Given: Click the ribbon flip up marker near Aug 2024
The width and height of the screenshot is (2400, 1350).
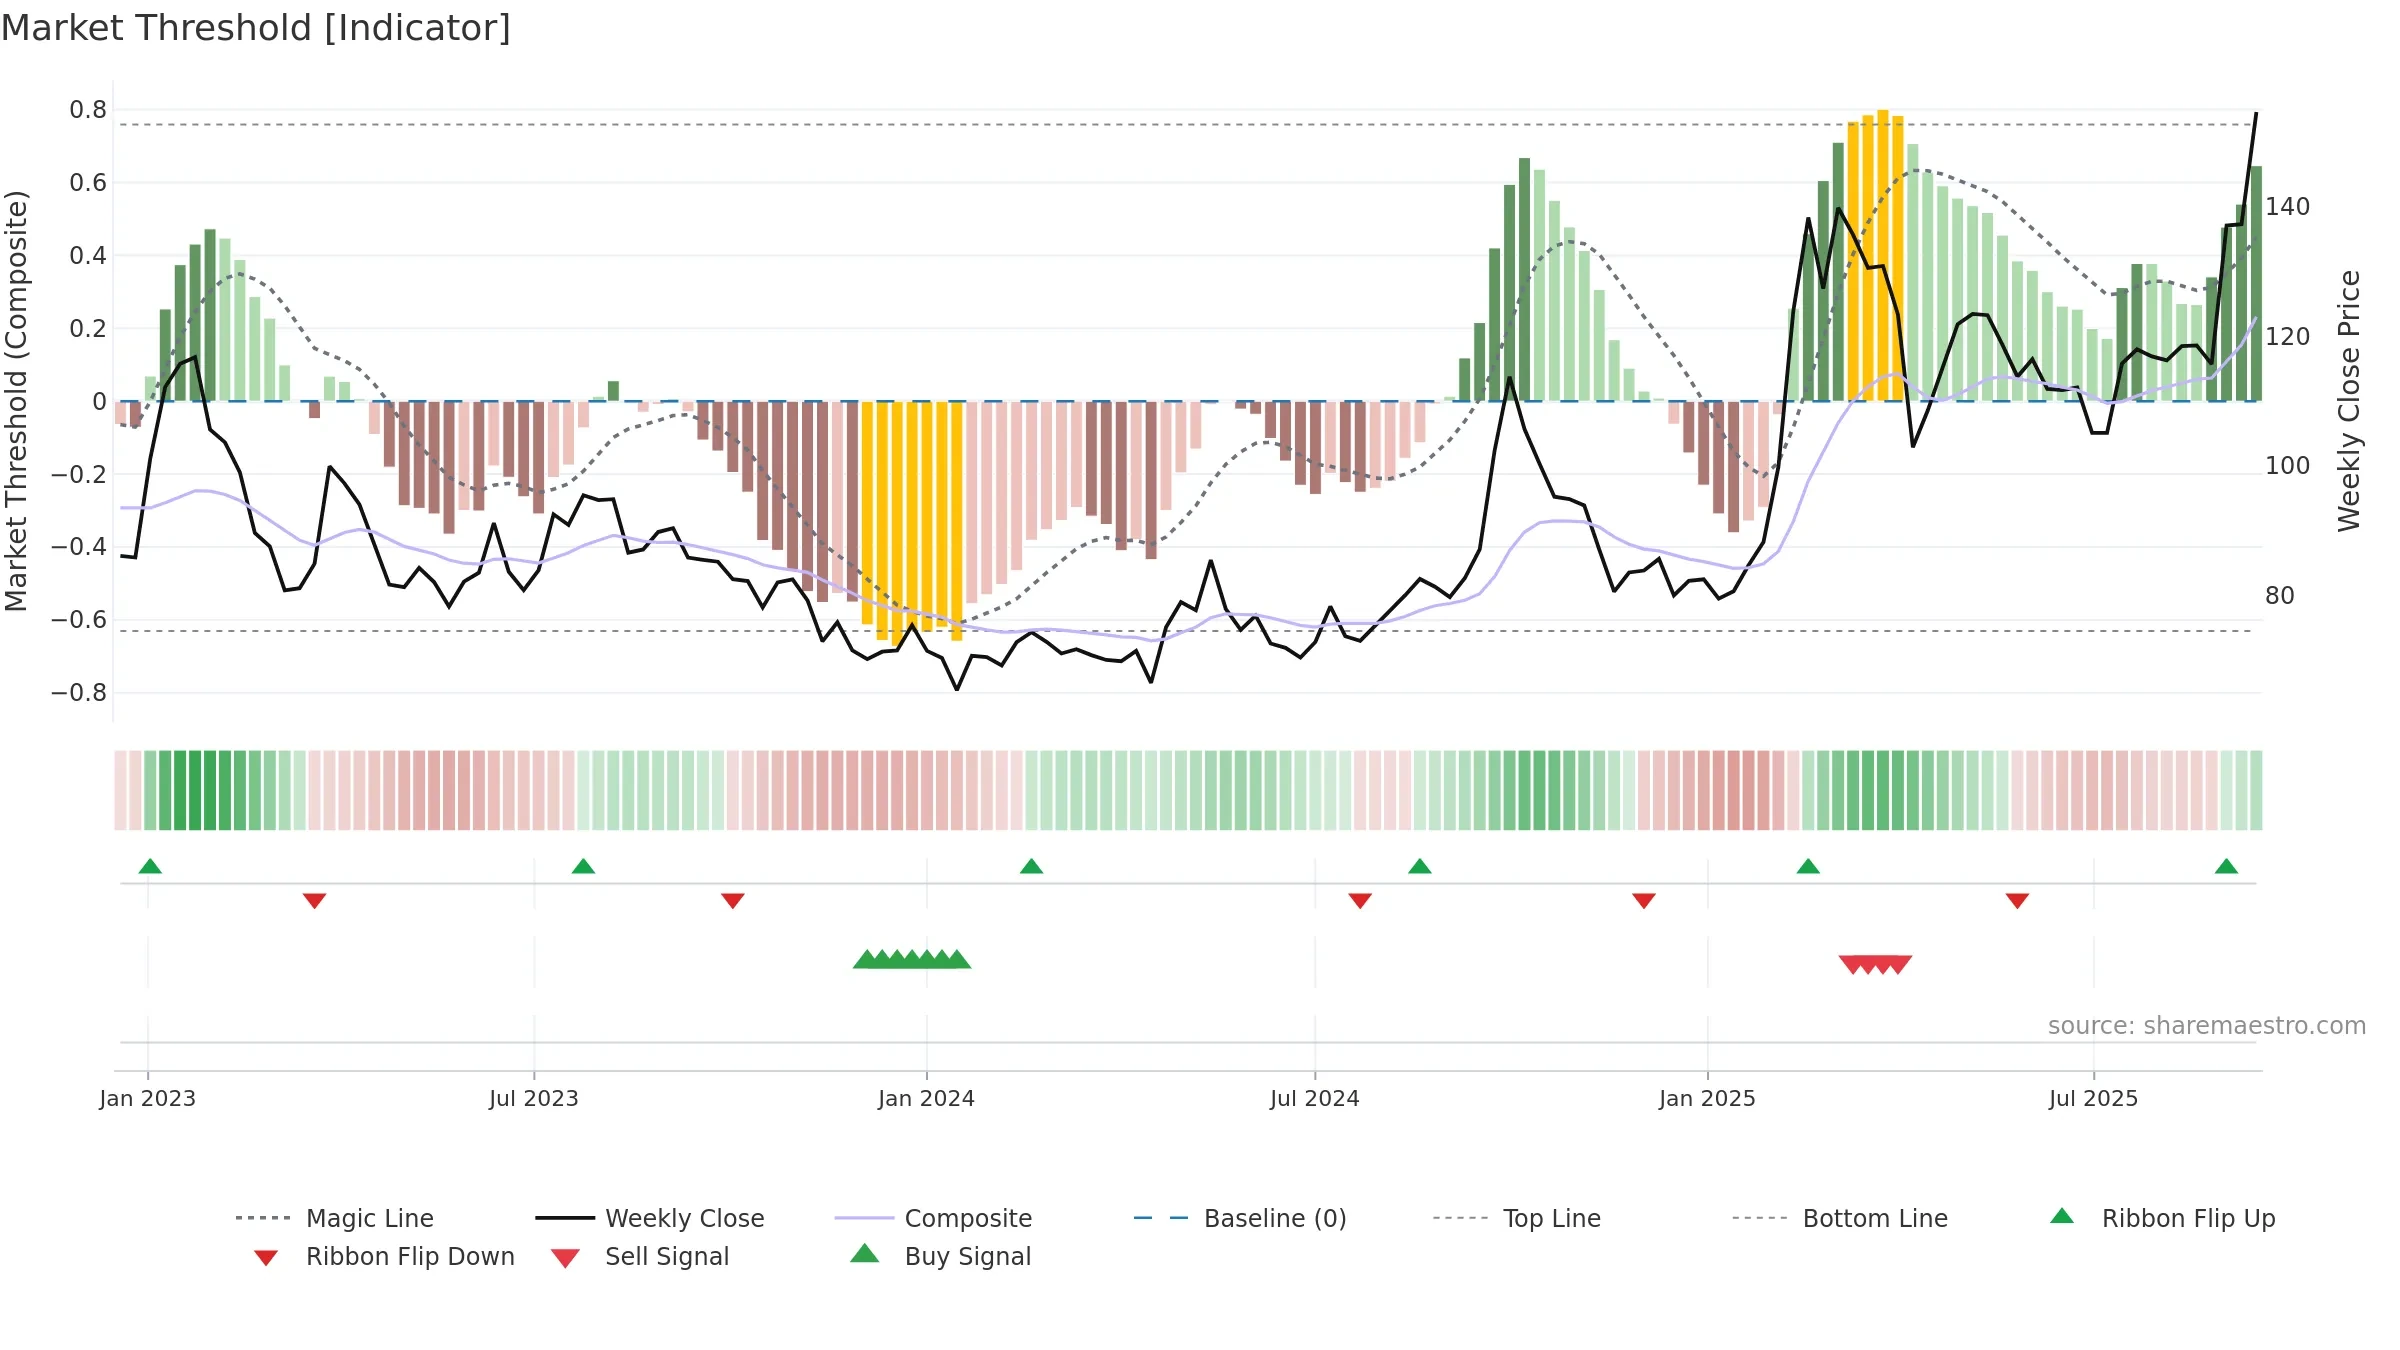Looking at the screenshot, I should pyautogui.click(x=1420, y=866).
